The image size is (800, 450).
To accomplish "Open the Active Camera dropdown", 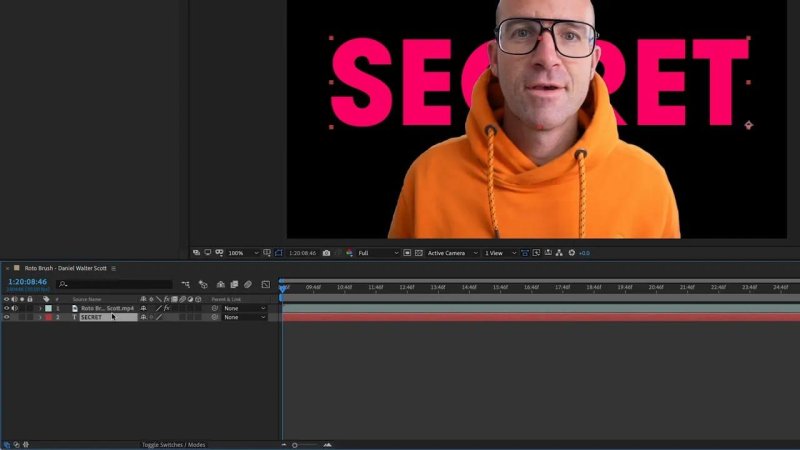I will click(452, 253).
